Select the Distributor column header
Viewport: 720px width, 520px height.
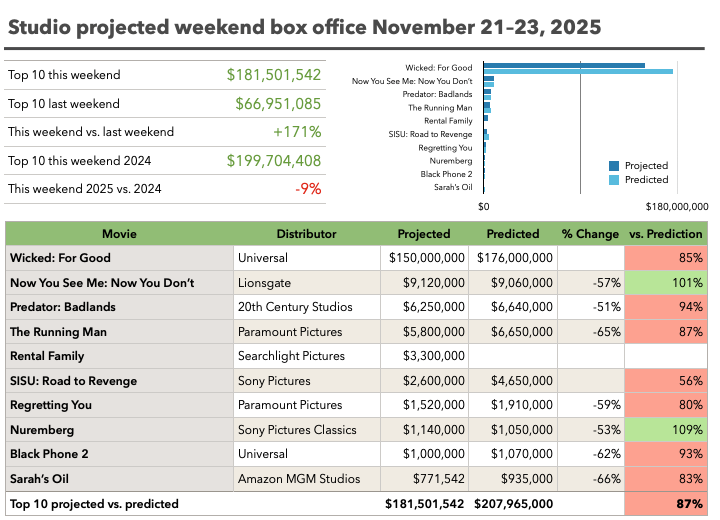[x=306, y=234]
